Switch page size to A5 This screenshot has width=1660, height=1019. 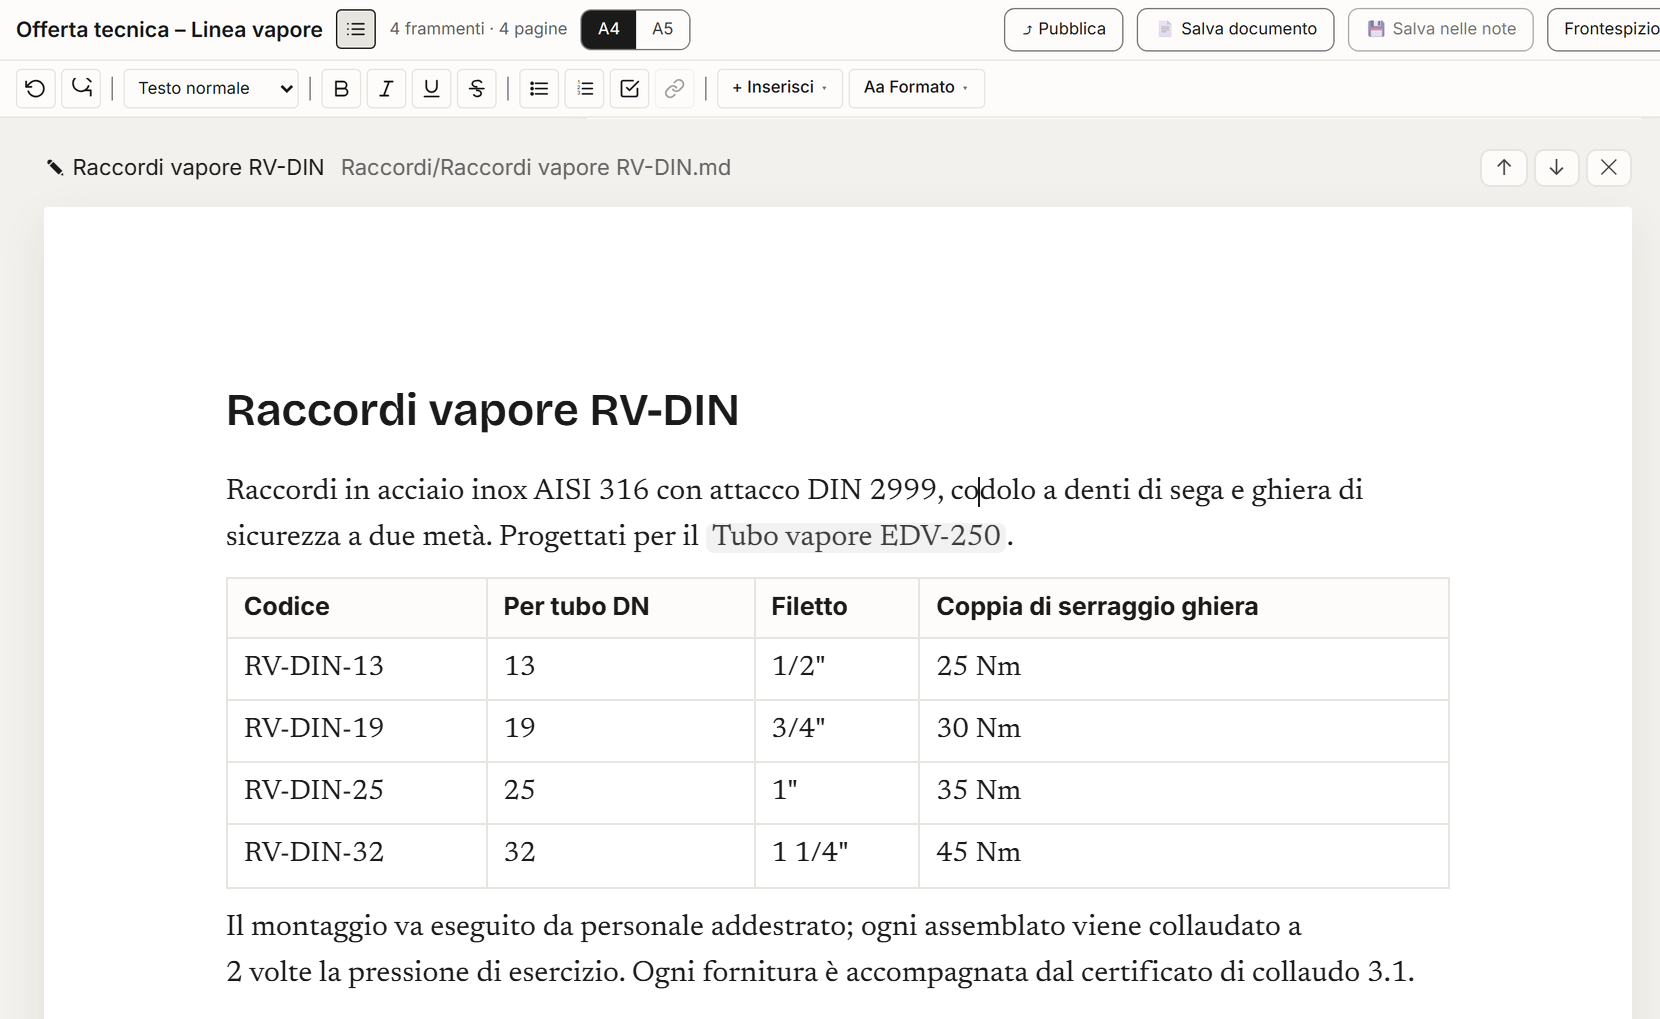click(662, 29)
